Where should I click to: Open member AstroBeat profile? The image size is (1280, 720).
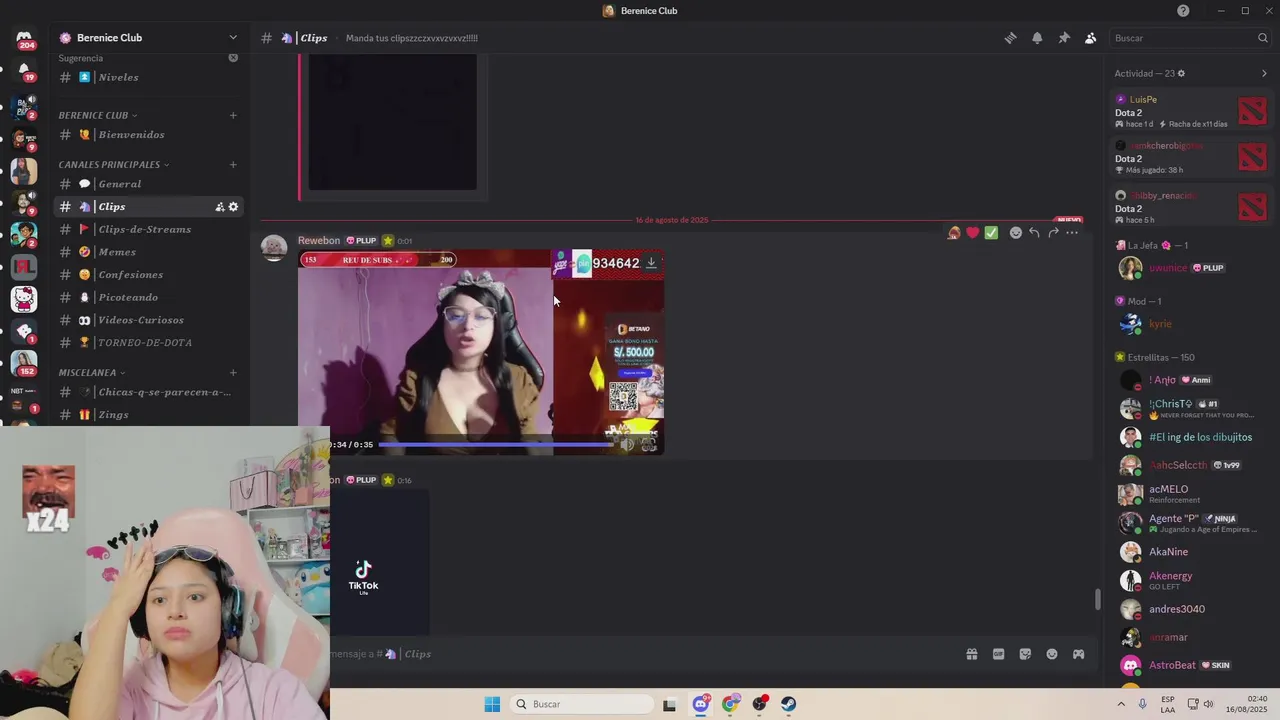point(1190,665)
